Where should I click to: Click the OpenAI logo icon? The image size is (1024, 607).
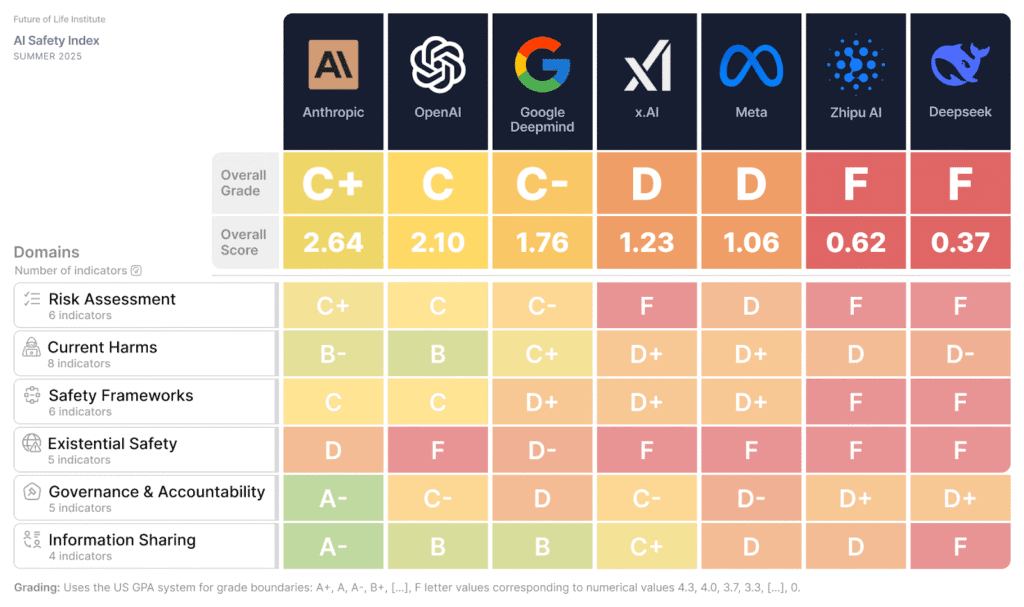pos(438,63)
